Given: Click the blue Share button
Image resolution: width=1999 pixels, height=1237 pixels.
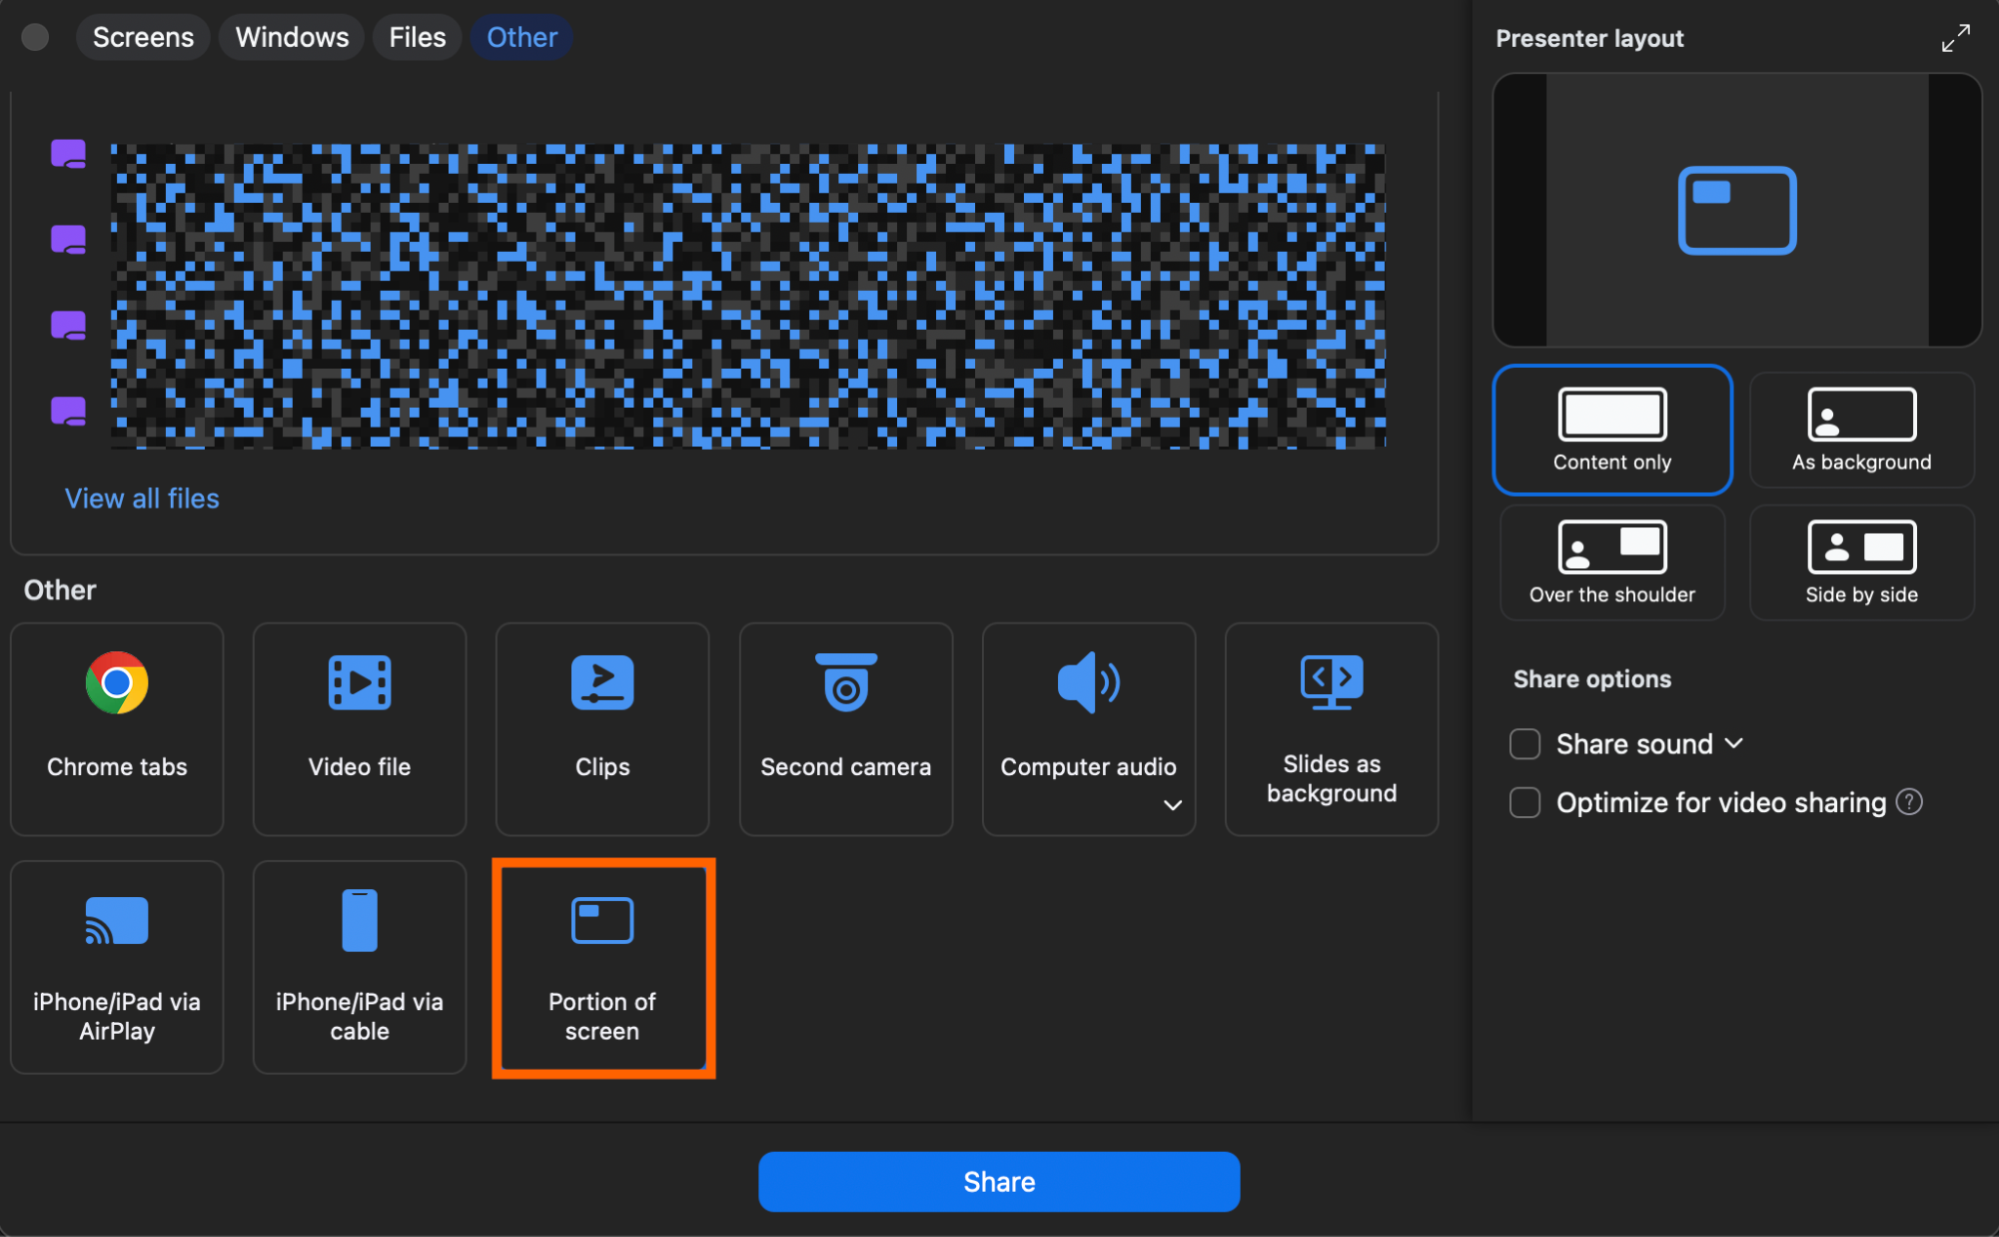Looking at the screenshot, I should pos(999,1182).
